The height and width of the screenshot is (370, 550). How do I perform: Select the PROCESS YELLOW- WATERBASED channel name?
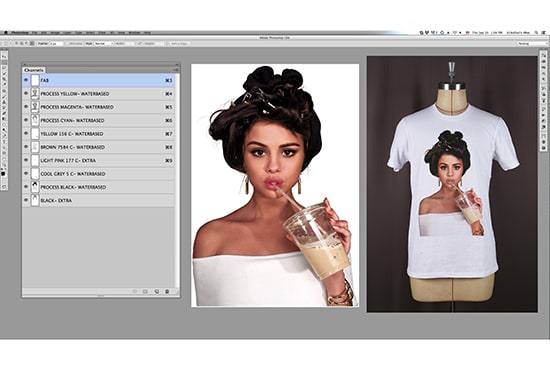coord(75,94)
